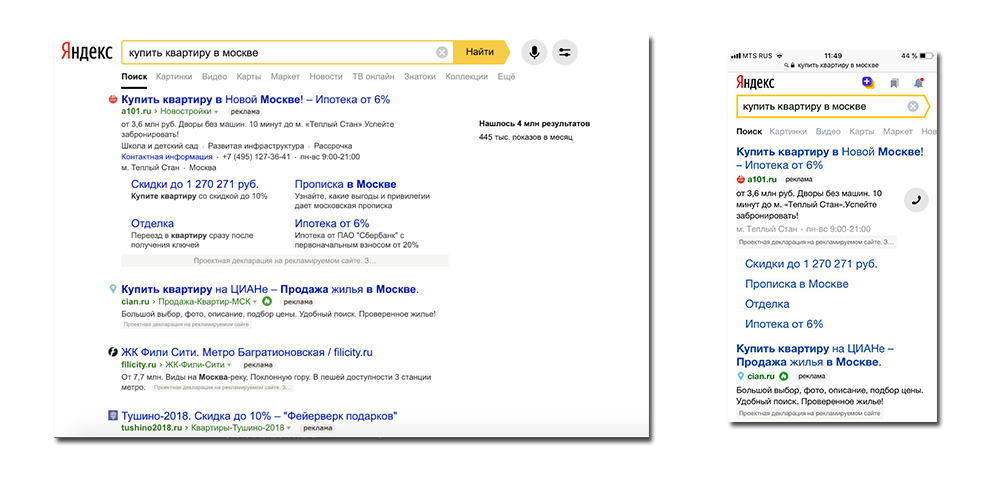
Task: Expand the Квартиры-Тушино-2018 dropdown arrow
Action: coord(288,428)
